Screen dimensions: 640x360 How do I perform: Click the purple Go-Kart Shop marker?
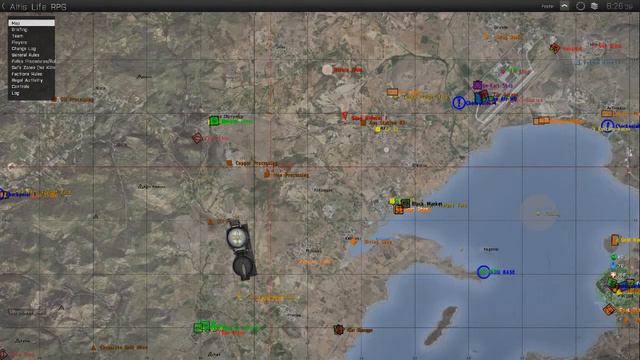[x=477, y=85]
